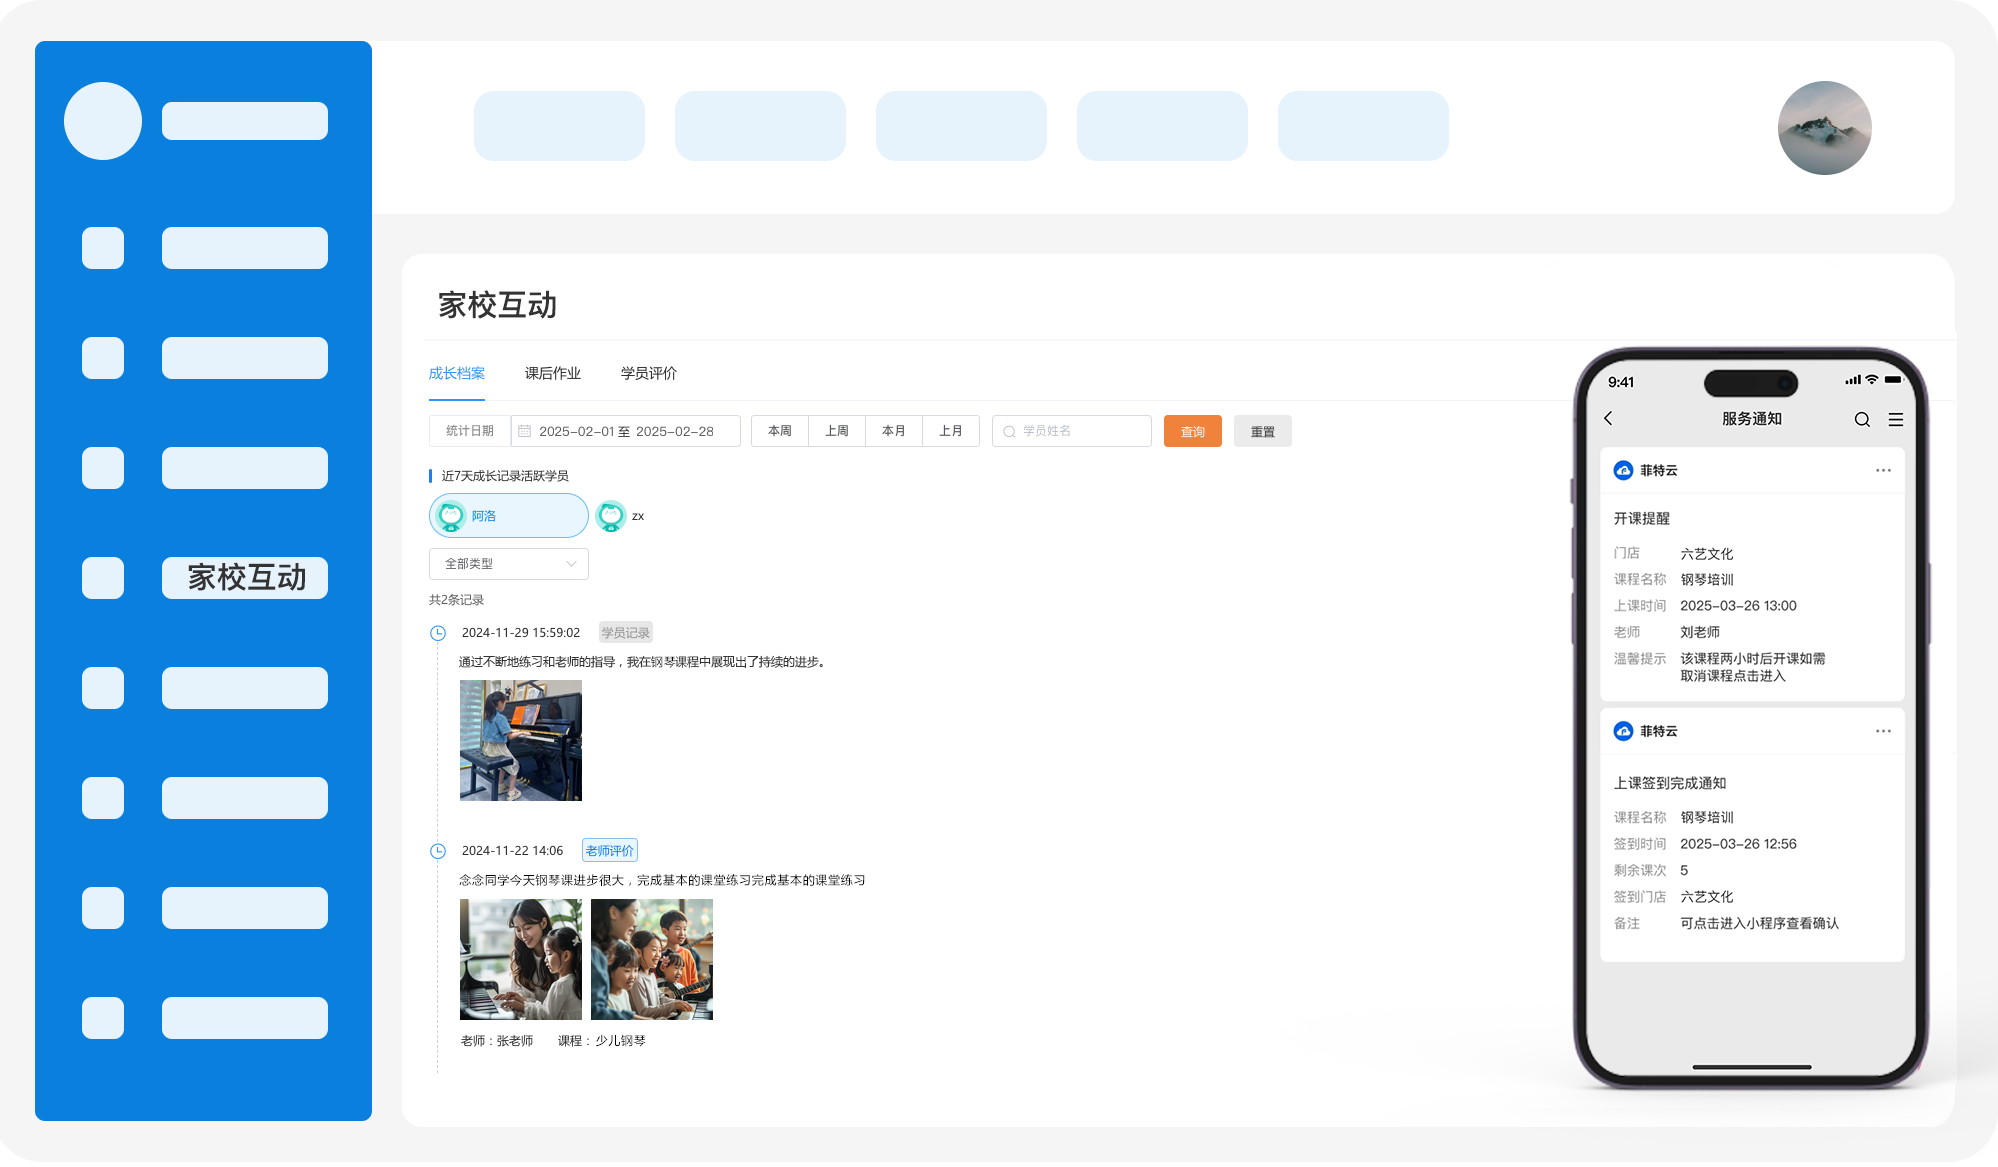This screenshot has width=1998, height=1167.
Task: Select zx student avatar
Action: [611, 516]
